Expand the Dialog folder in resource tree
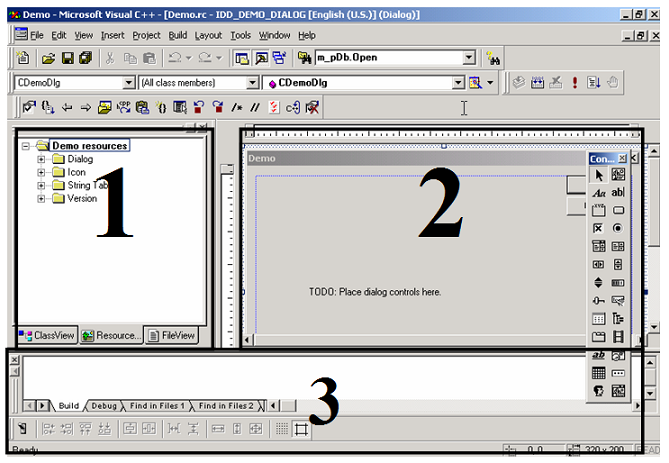669x463 pixels. 42,159
